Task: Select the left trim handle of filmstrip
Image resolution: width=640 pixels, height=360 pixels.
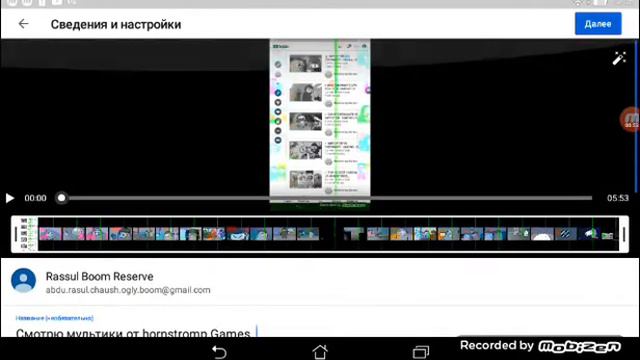Action: pos(16,234)
